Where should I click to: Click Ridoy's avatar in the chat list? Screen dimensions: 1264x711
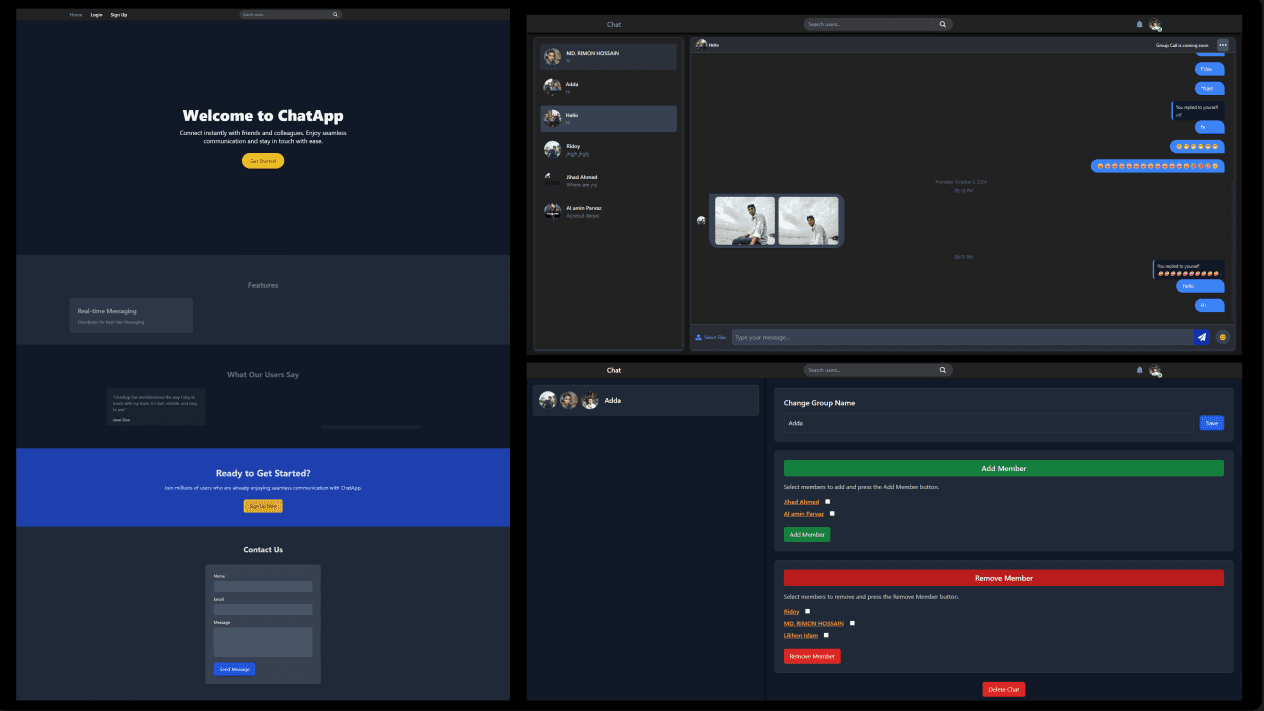pos(552,149)
